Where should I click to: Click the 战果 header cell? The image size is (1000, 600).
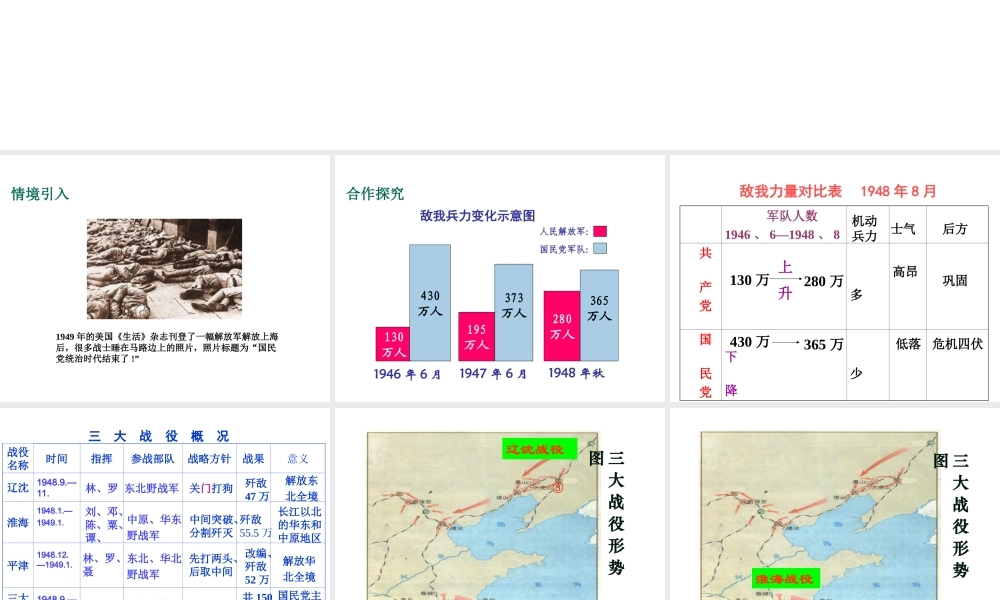click(x=253, y=458)
